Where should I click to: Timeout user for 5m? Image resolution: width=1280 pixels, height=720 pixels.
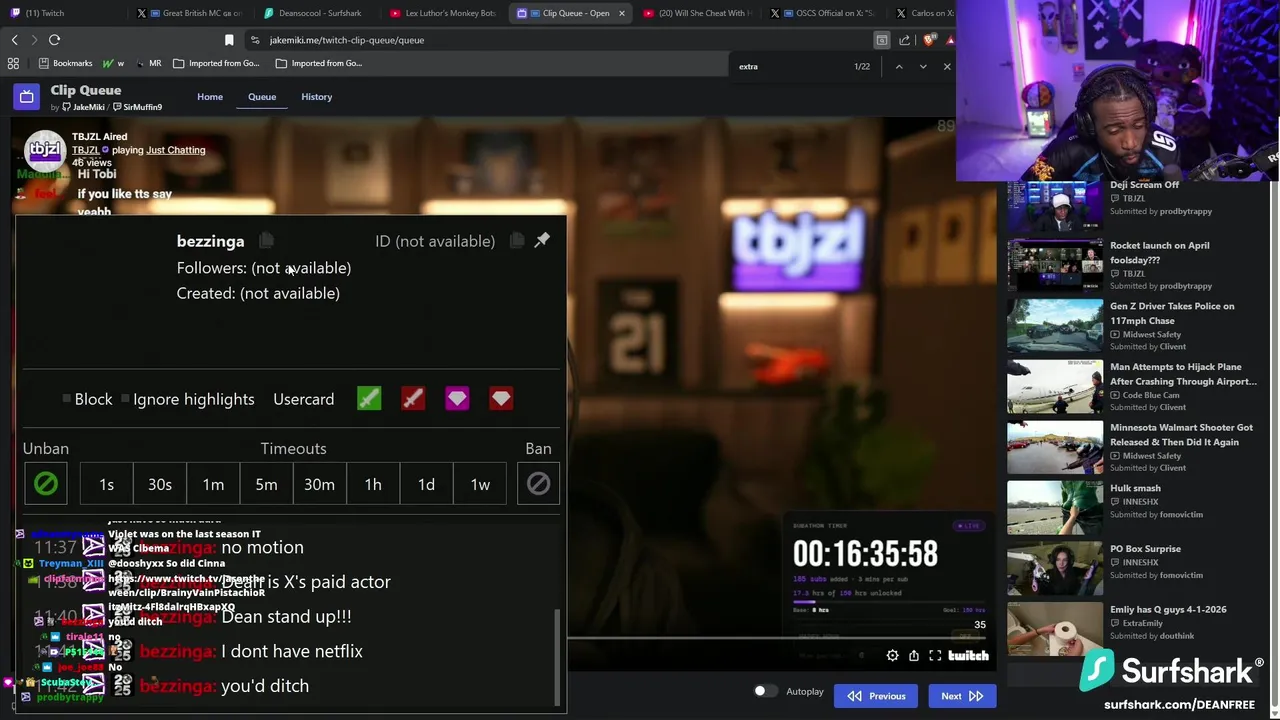266,484
